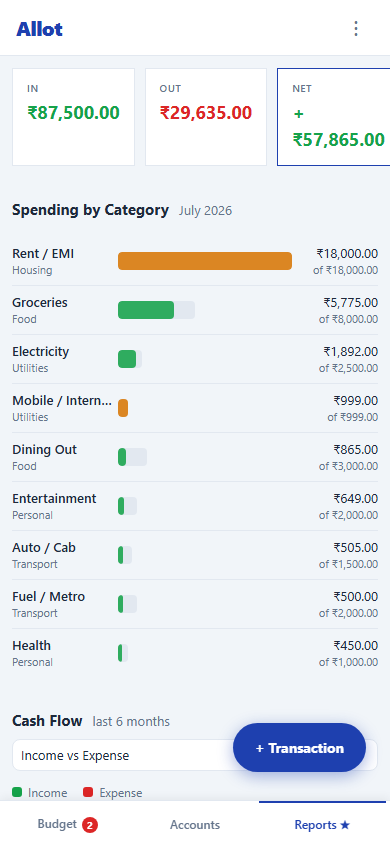Open the three-dot overflow menu
This screenshot has width=390, height=844.
356,29
